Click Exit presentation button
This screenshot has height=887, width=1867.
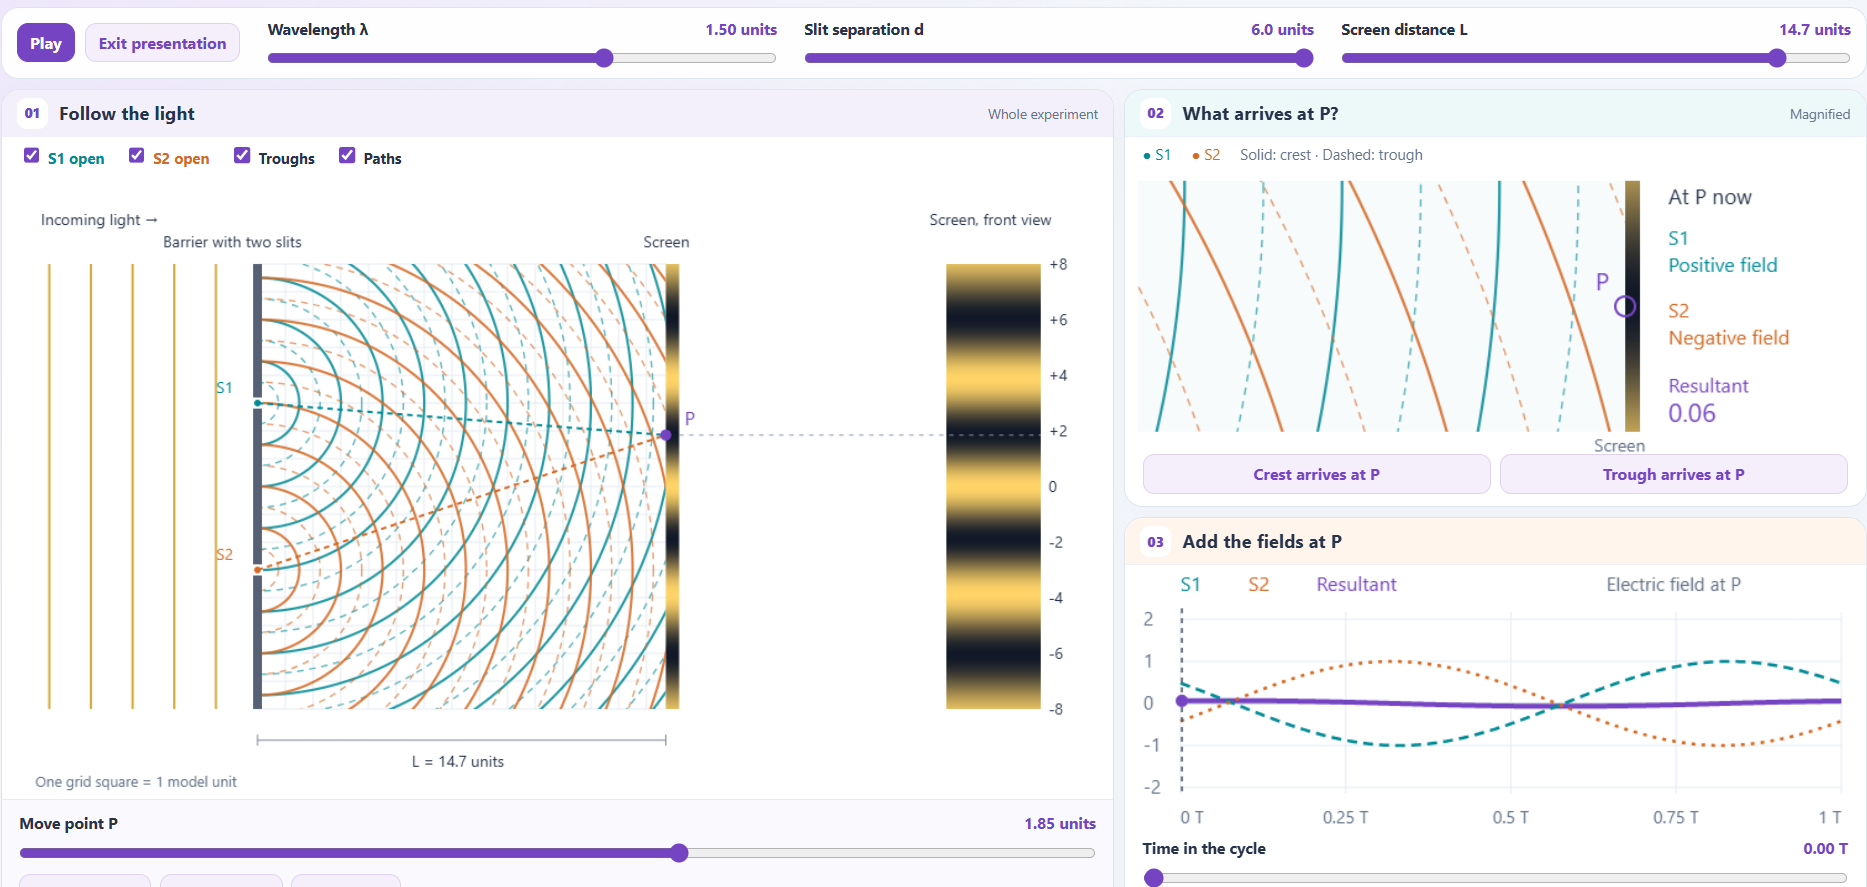pos(162,43)
